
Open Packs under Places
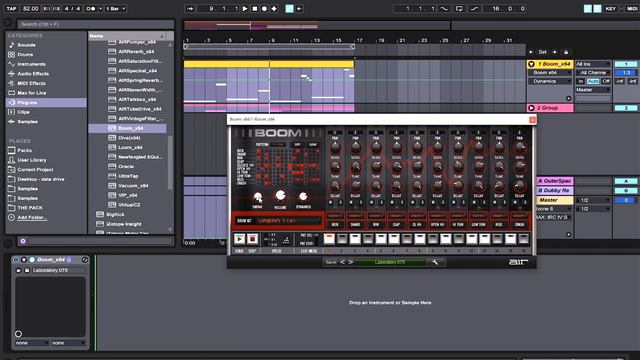pyautogui.click(x=24, y=150)
